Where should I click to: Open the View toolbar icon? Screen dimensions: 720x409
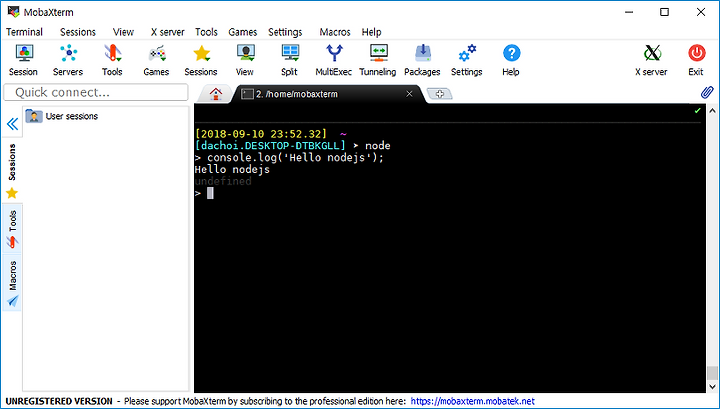pyautogui.click(x=245, y=60)
